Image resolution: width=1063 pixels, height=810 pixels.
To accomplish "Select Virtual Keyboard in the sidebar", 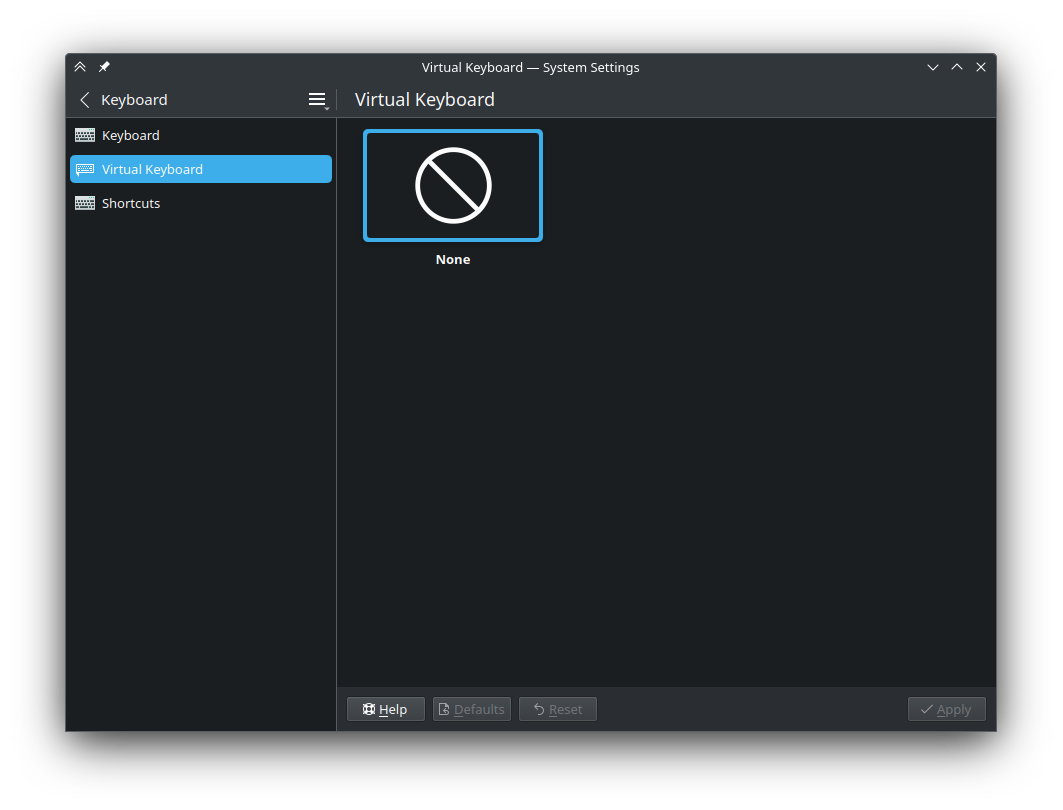I will point(152,169).
